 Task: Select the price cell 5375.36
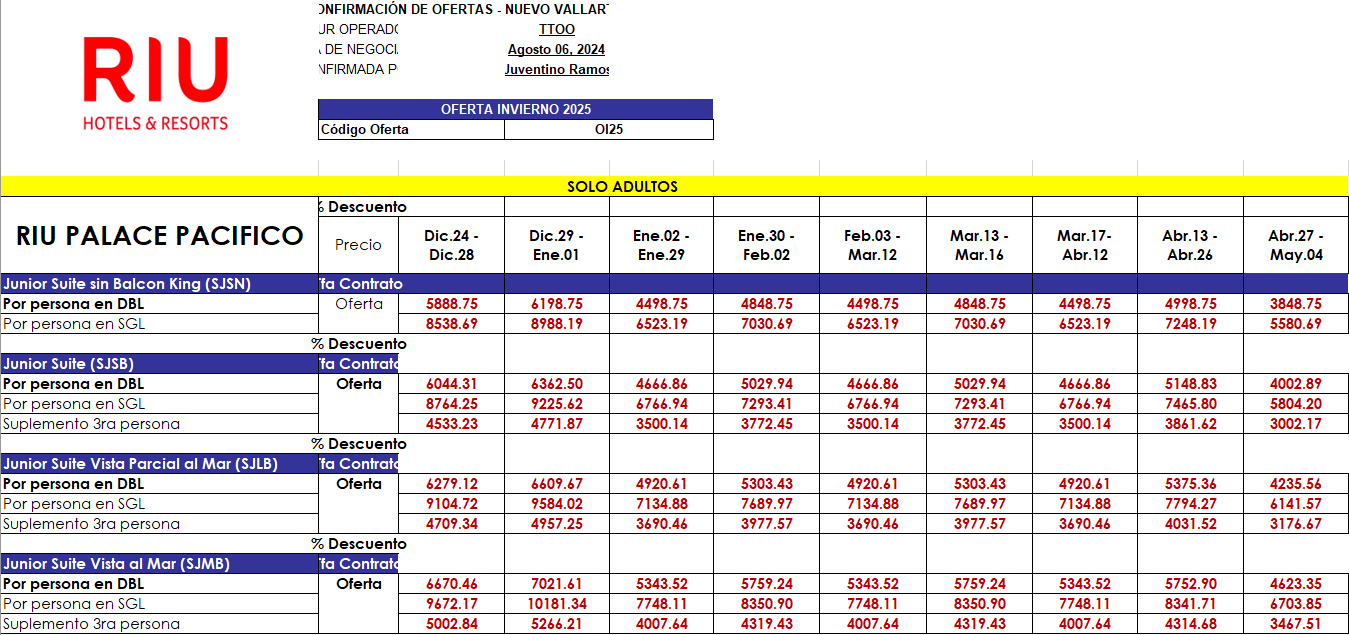(x=1190, y=484)
